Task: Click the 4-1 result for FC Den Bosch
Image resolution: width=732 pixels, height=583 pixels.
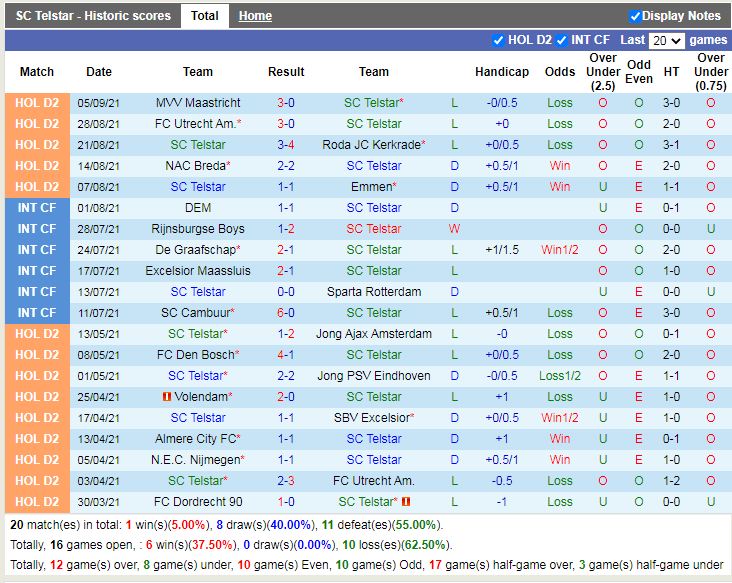Action: (285, 355)
